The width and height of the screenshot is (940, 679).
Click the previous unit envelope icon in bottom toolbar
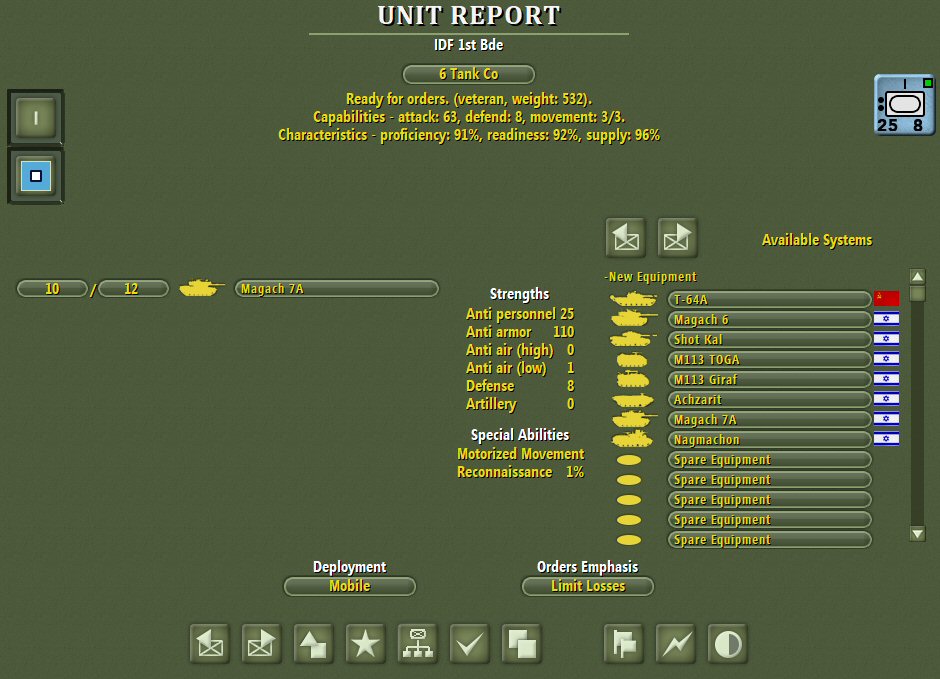210,644
